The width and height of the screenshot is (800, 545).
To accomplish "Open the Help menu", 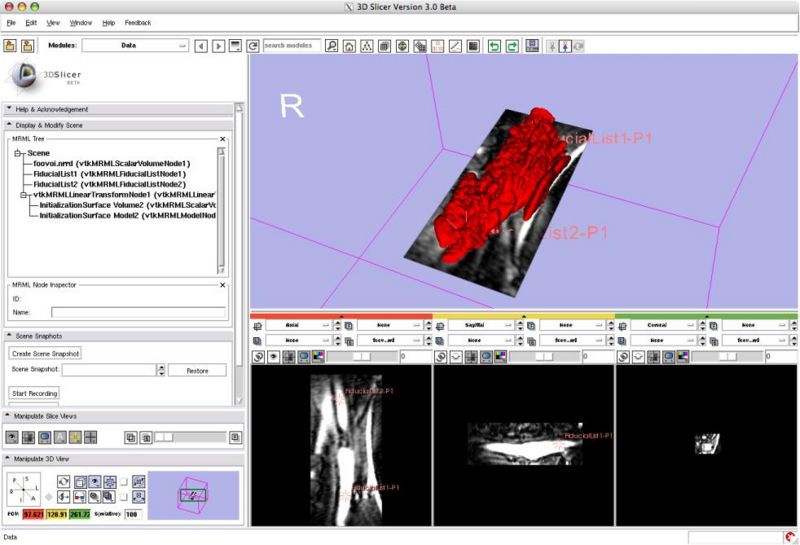I will pos(109,23).
